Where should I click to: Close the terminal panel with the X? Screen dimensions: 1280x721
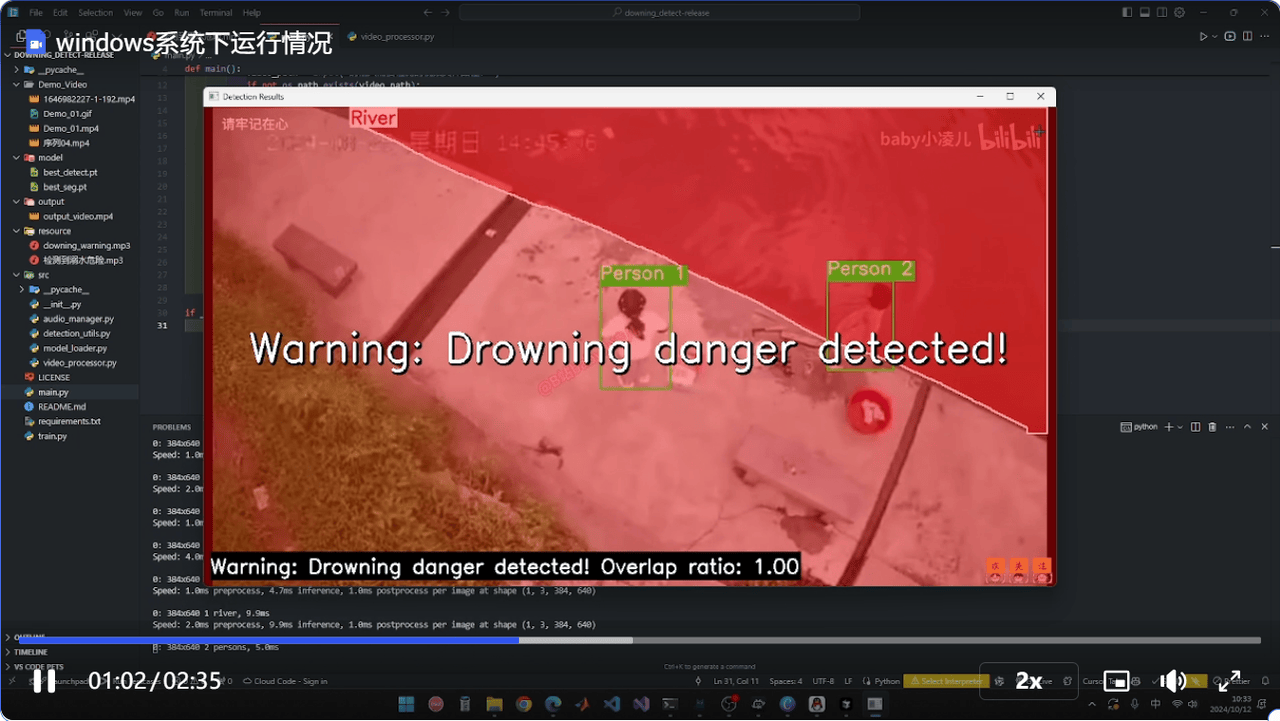(x=1264, y=426)
